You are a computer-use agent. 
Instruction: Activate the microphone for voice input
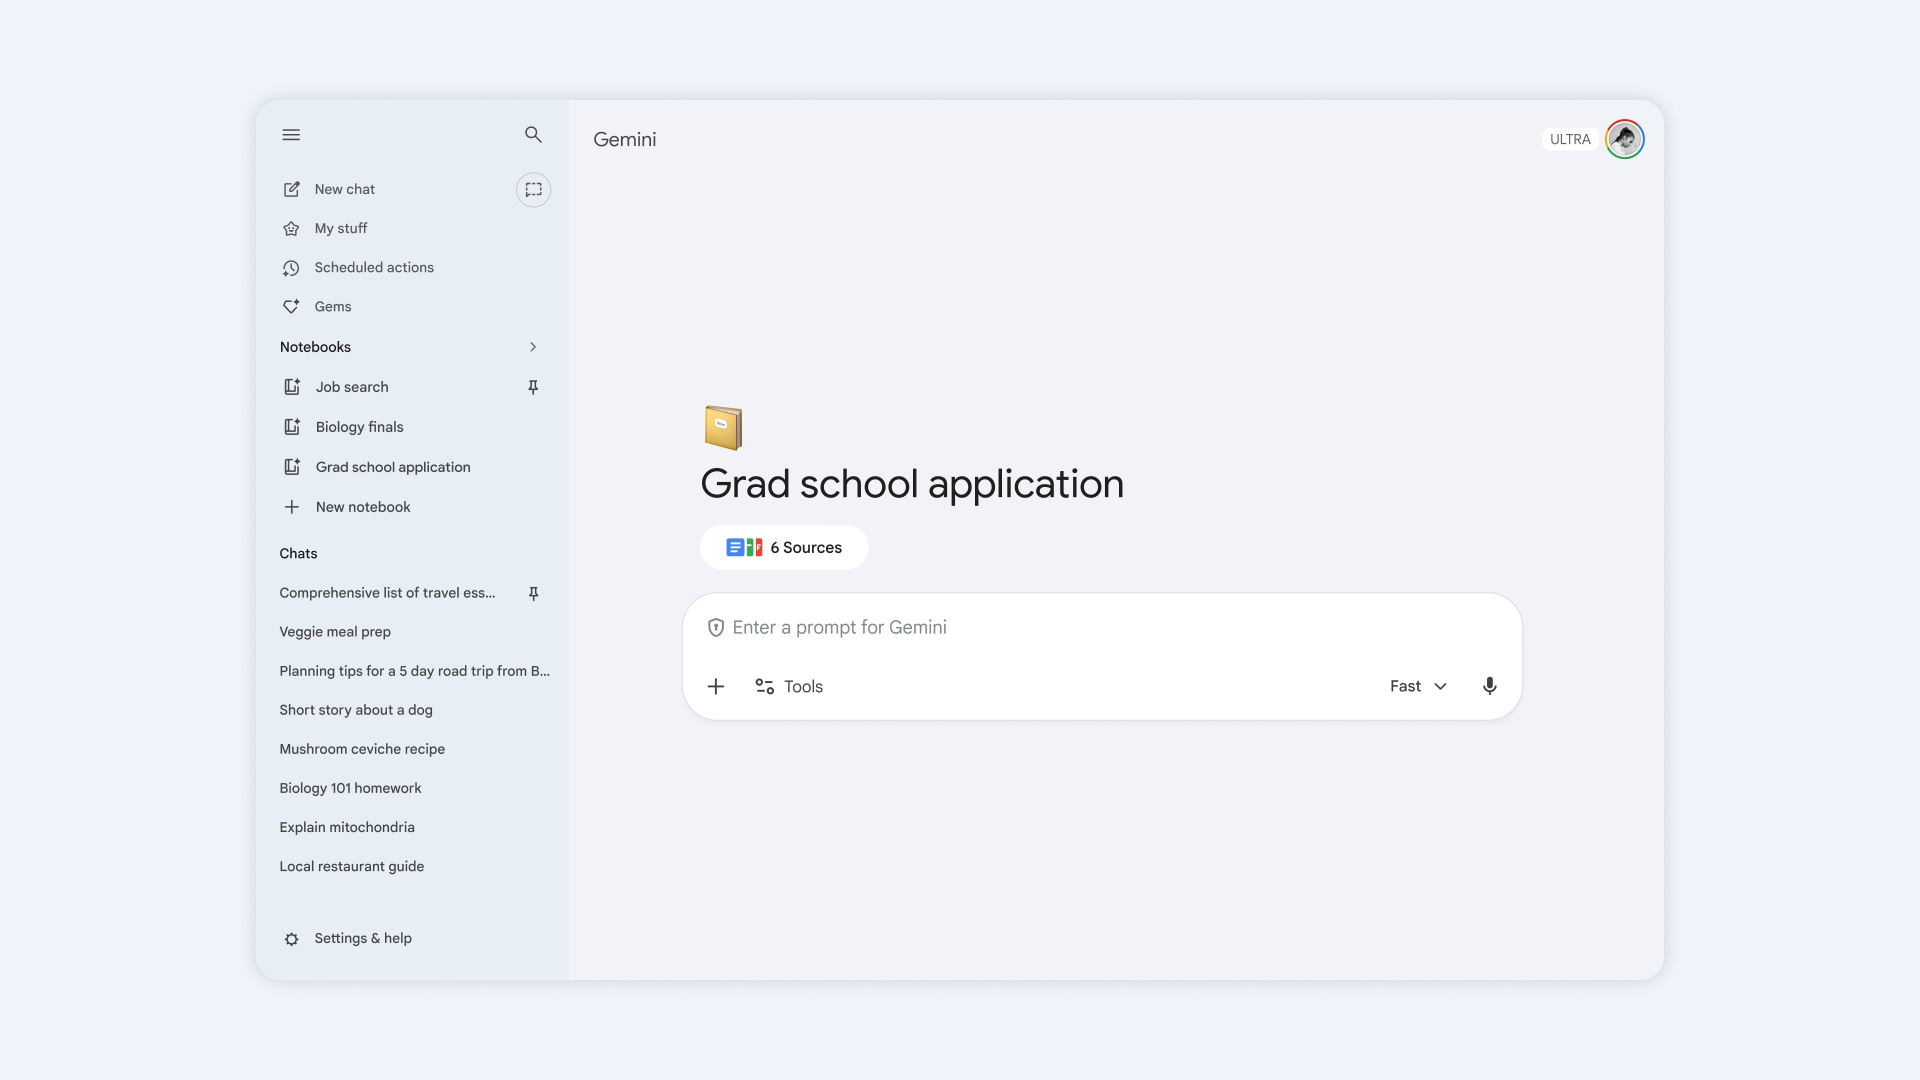point(1489,686)
